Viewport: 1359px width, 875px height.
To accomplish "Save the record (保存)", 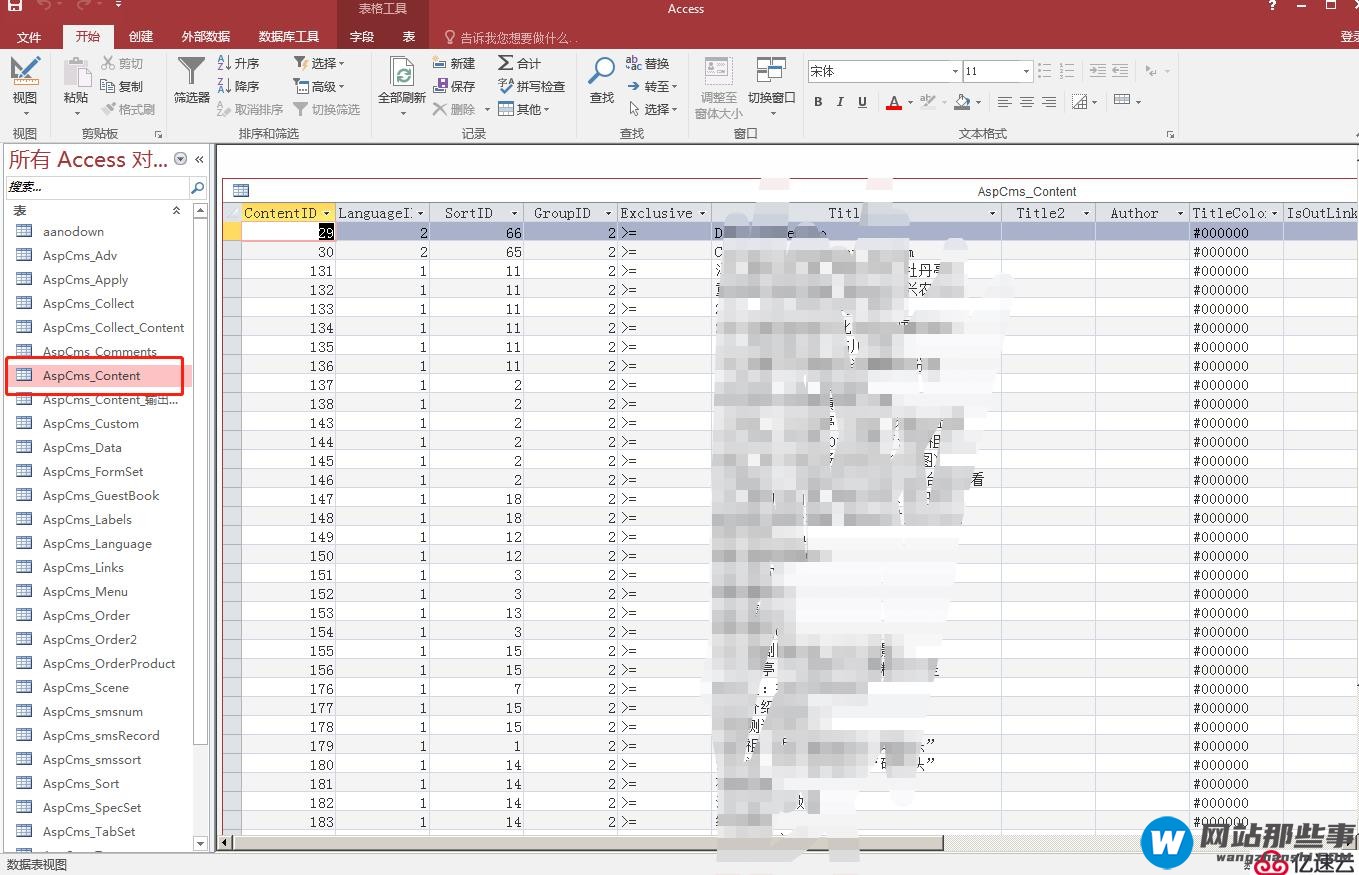I will [x=454, y=86].
